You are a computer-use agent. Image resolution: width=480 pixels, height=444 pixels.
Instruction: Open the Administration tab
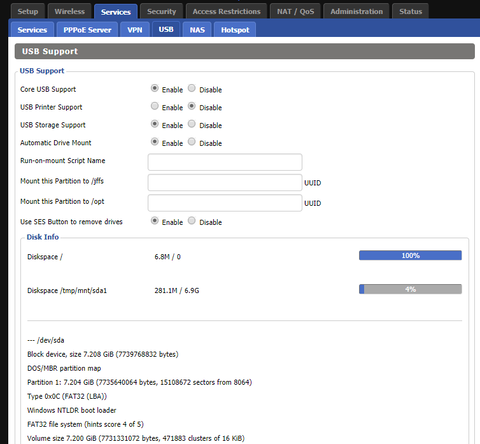pos(356,11)
